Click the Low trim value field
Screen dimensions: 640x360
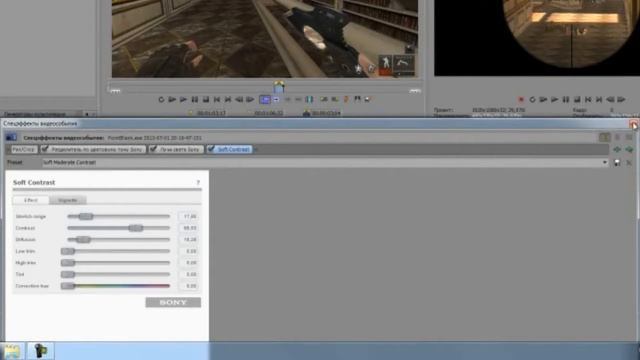click(189, 251)
